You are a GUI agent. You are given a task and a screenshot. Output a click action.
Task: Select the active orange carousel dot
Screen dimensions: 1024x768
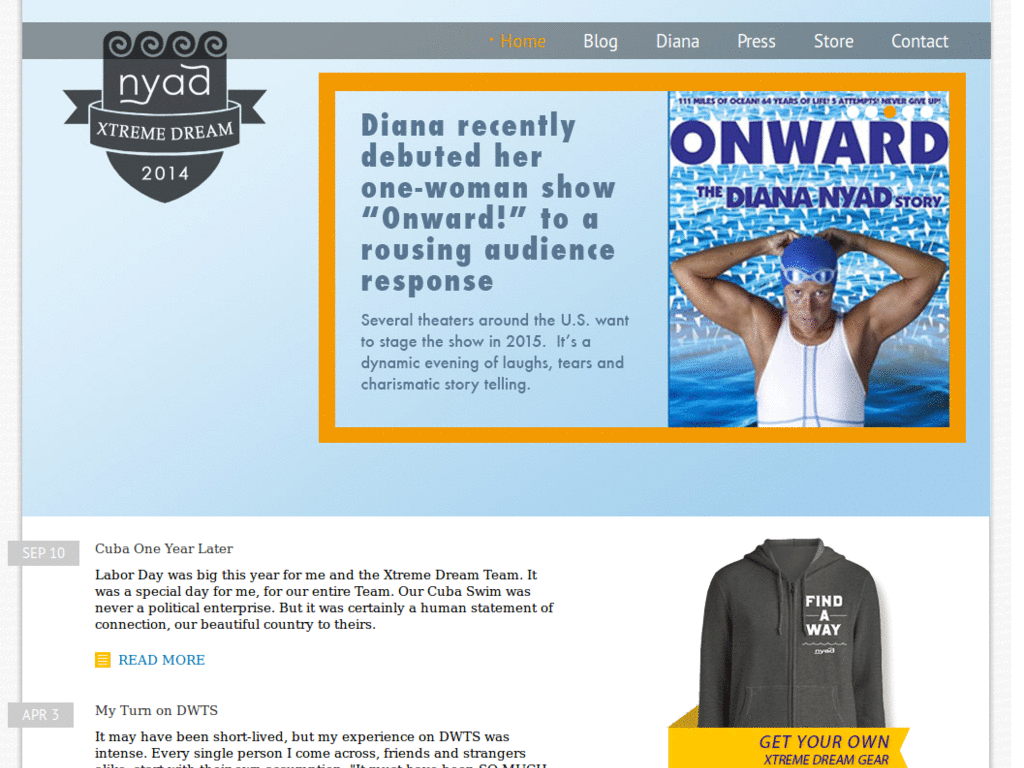(889, 112)
